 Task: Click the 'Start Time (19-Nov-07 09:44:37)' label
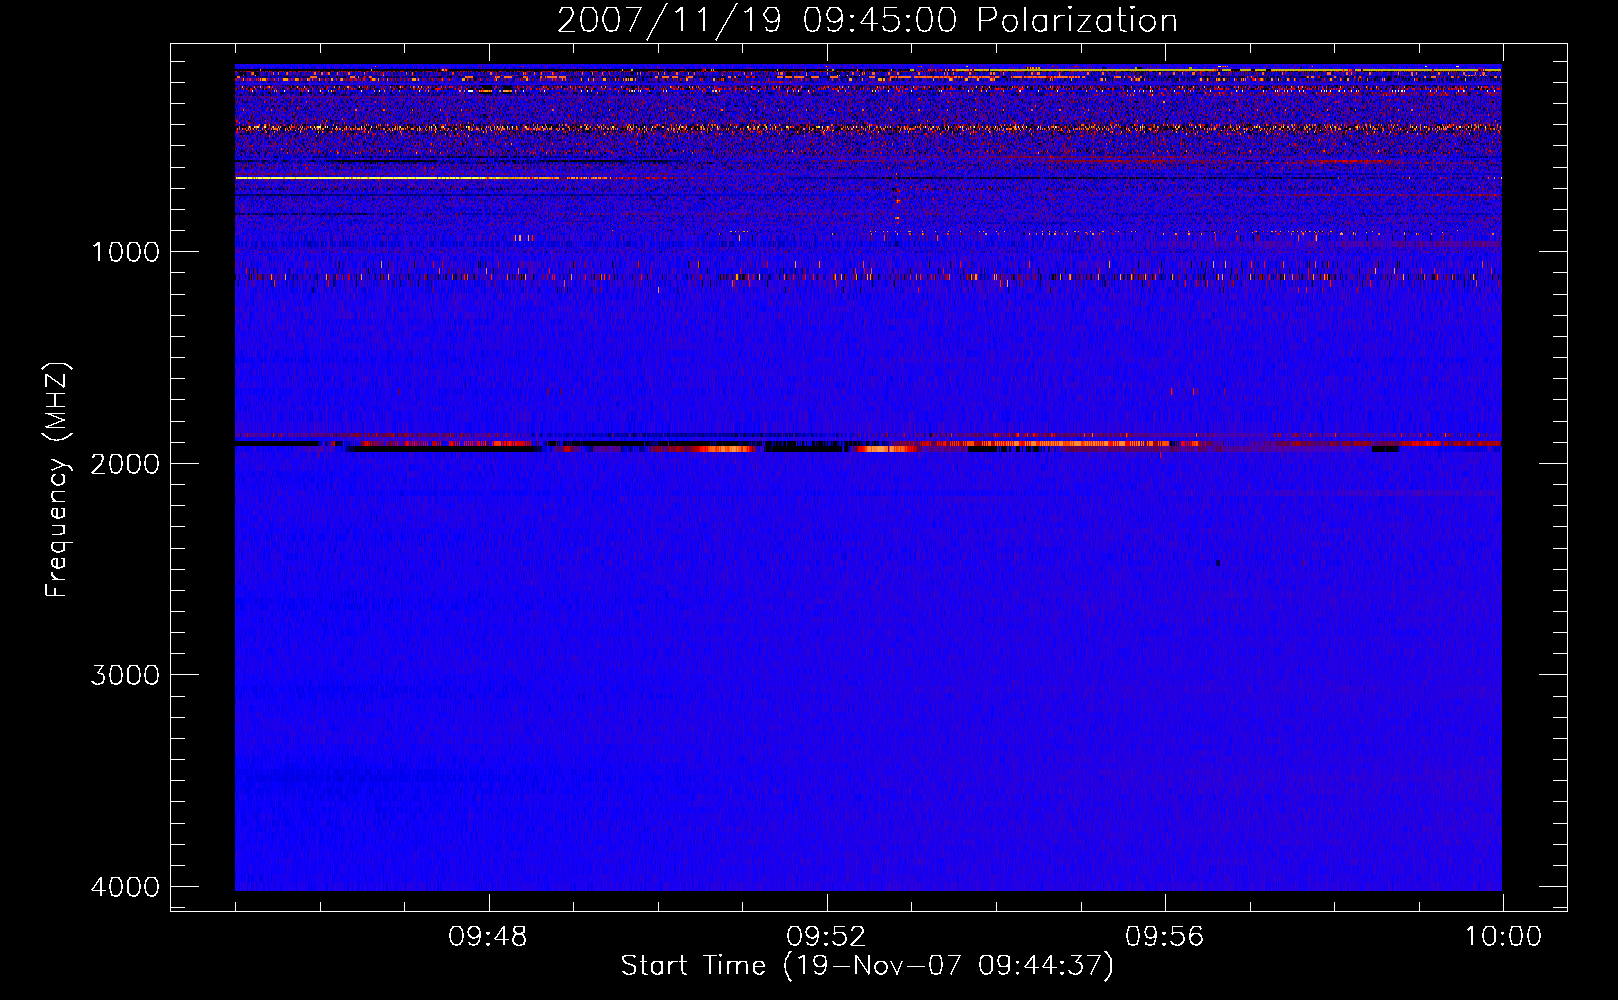[867, 966]
